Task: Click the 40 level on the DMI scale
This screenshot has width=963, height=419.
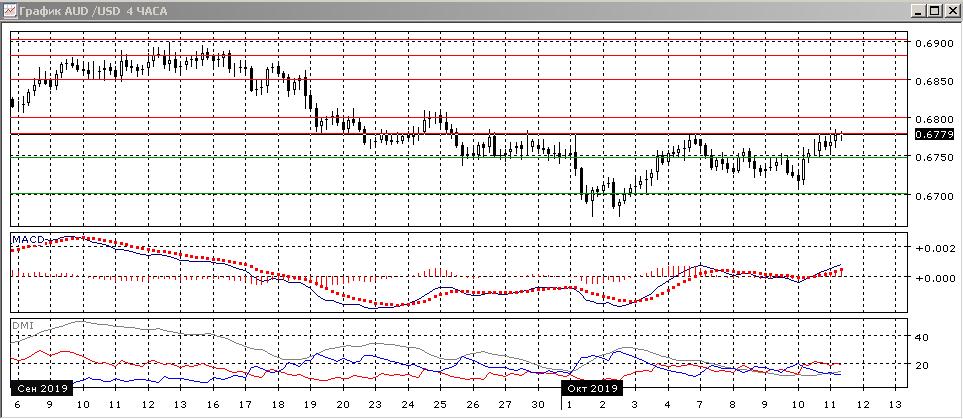Action: 921,337
